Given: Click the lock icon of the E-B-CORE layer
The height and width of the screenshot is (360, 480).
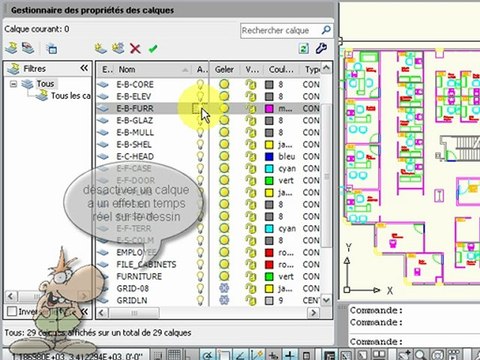Looking at the screenshot, I should (x=251, y=84).
